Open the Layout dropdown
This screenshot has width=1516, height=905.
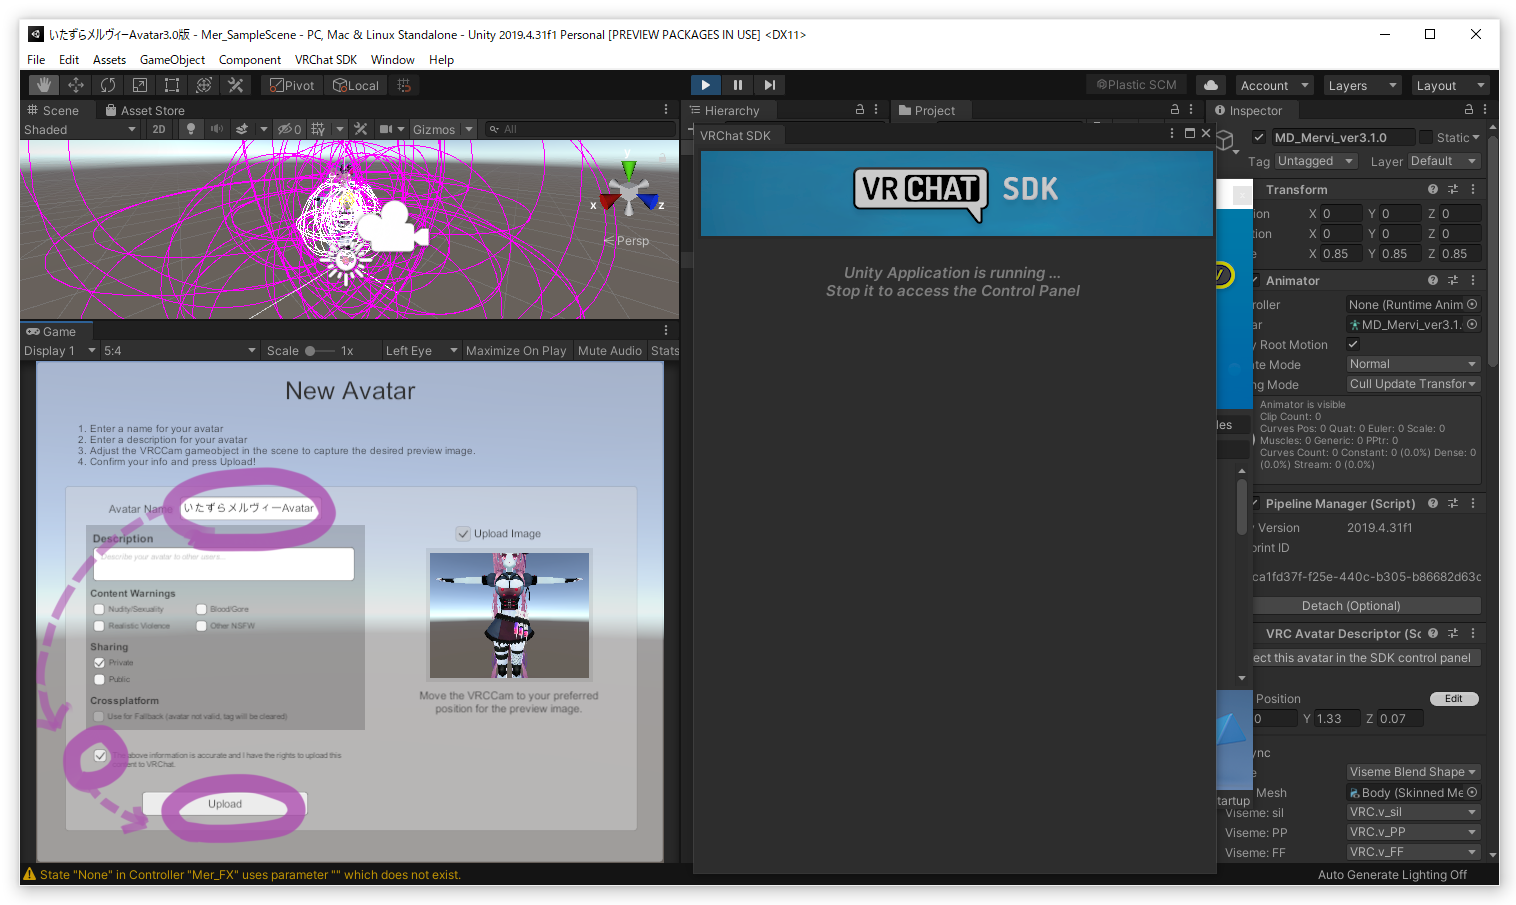pyautogui.click(x=1450, y=85)
